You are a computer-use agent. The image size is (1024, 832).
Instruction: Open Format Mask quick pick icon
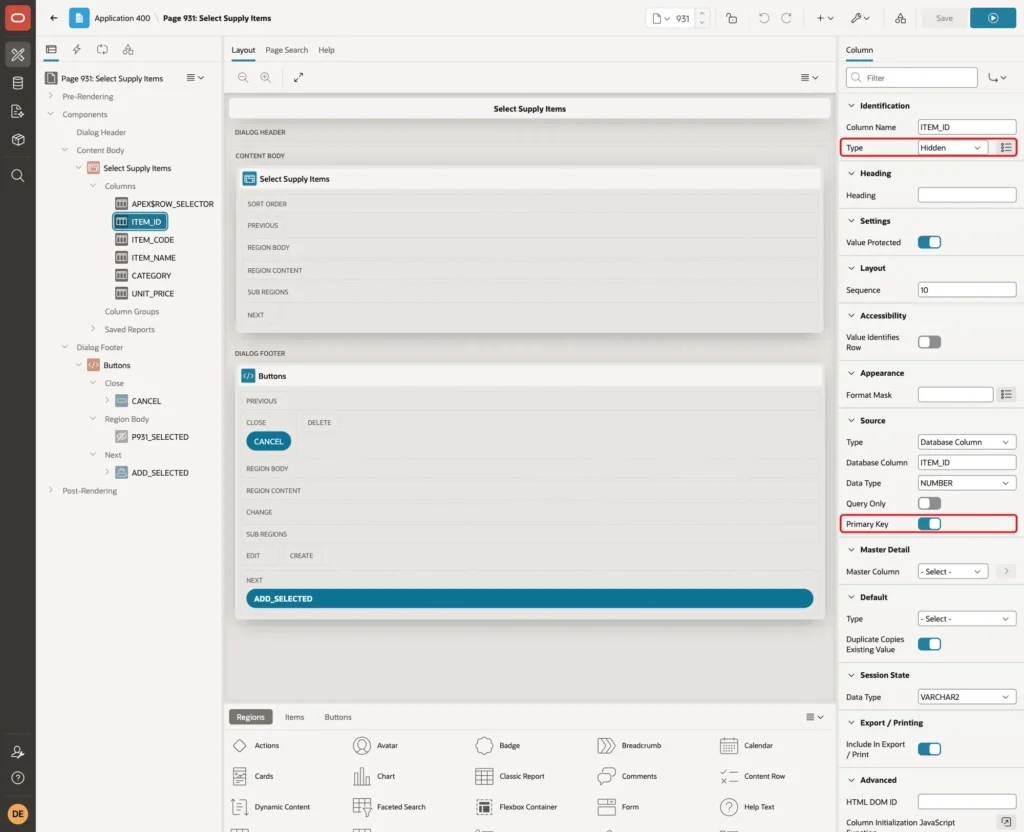click(1006, 394)
